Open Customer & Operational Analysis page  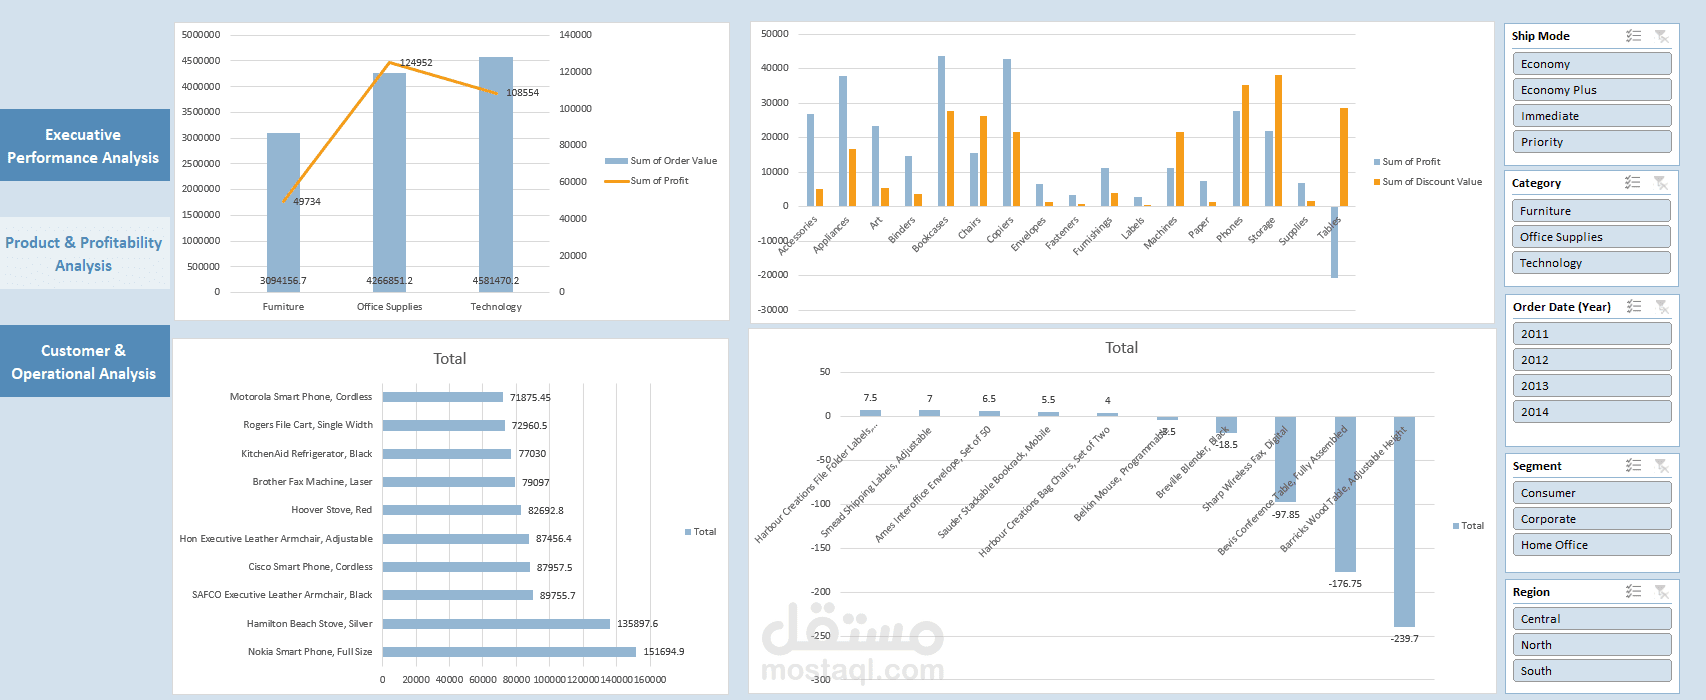pyautogui.click(x=84, y=361)
